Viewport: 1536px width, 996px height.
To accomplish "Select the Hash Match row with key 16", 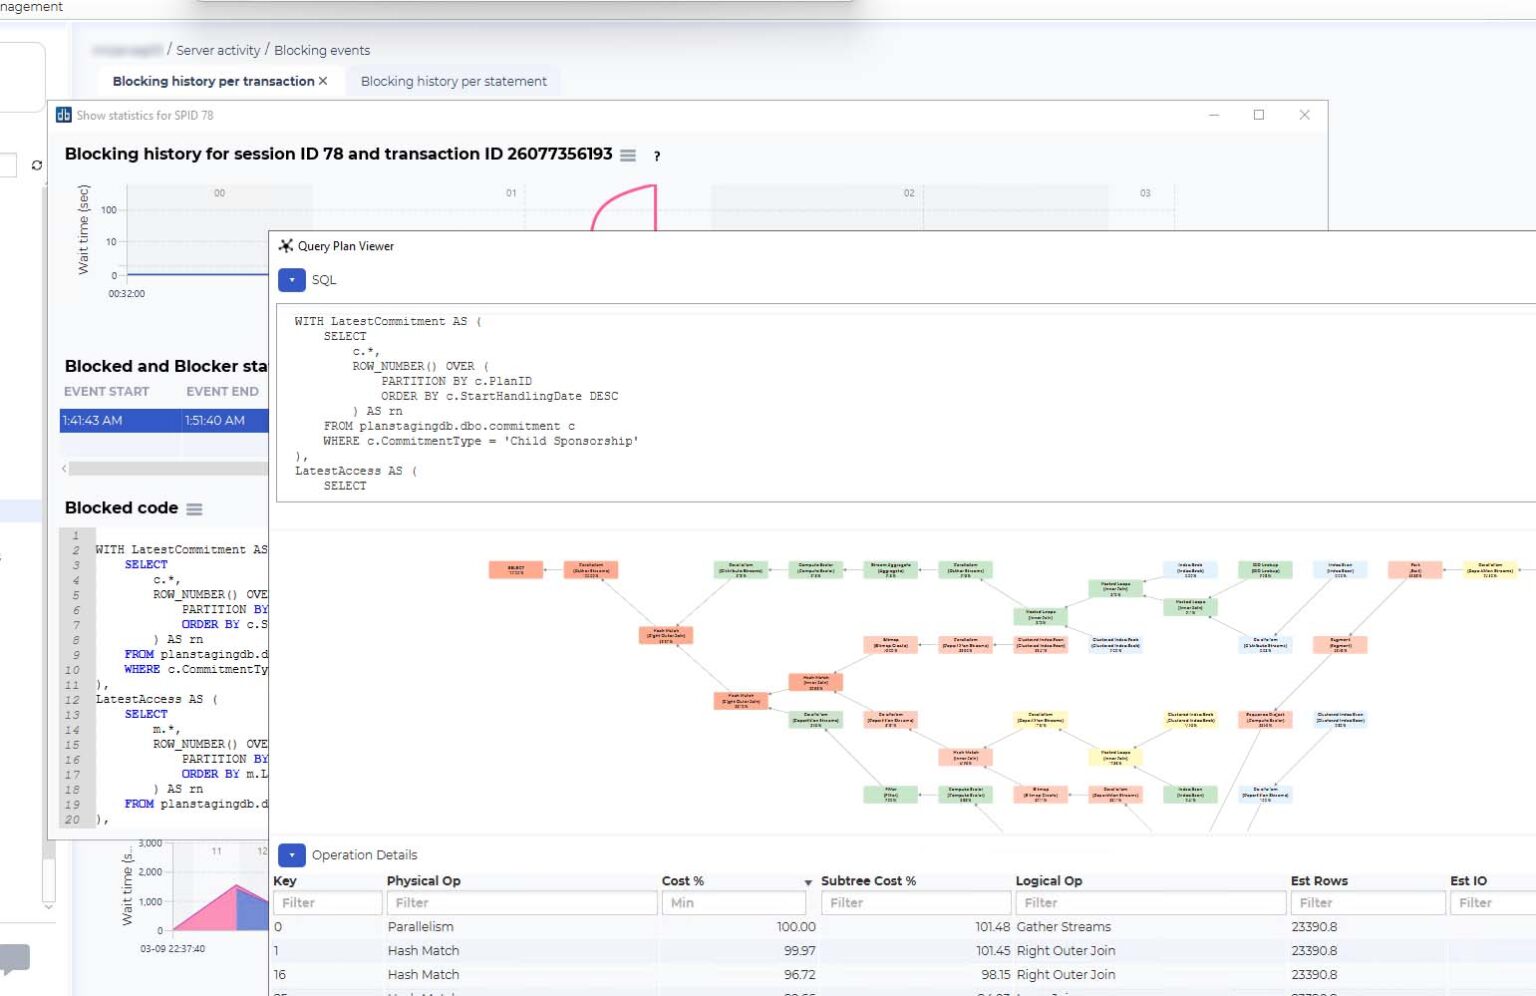I will tap(904, 975).
